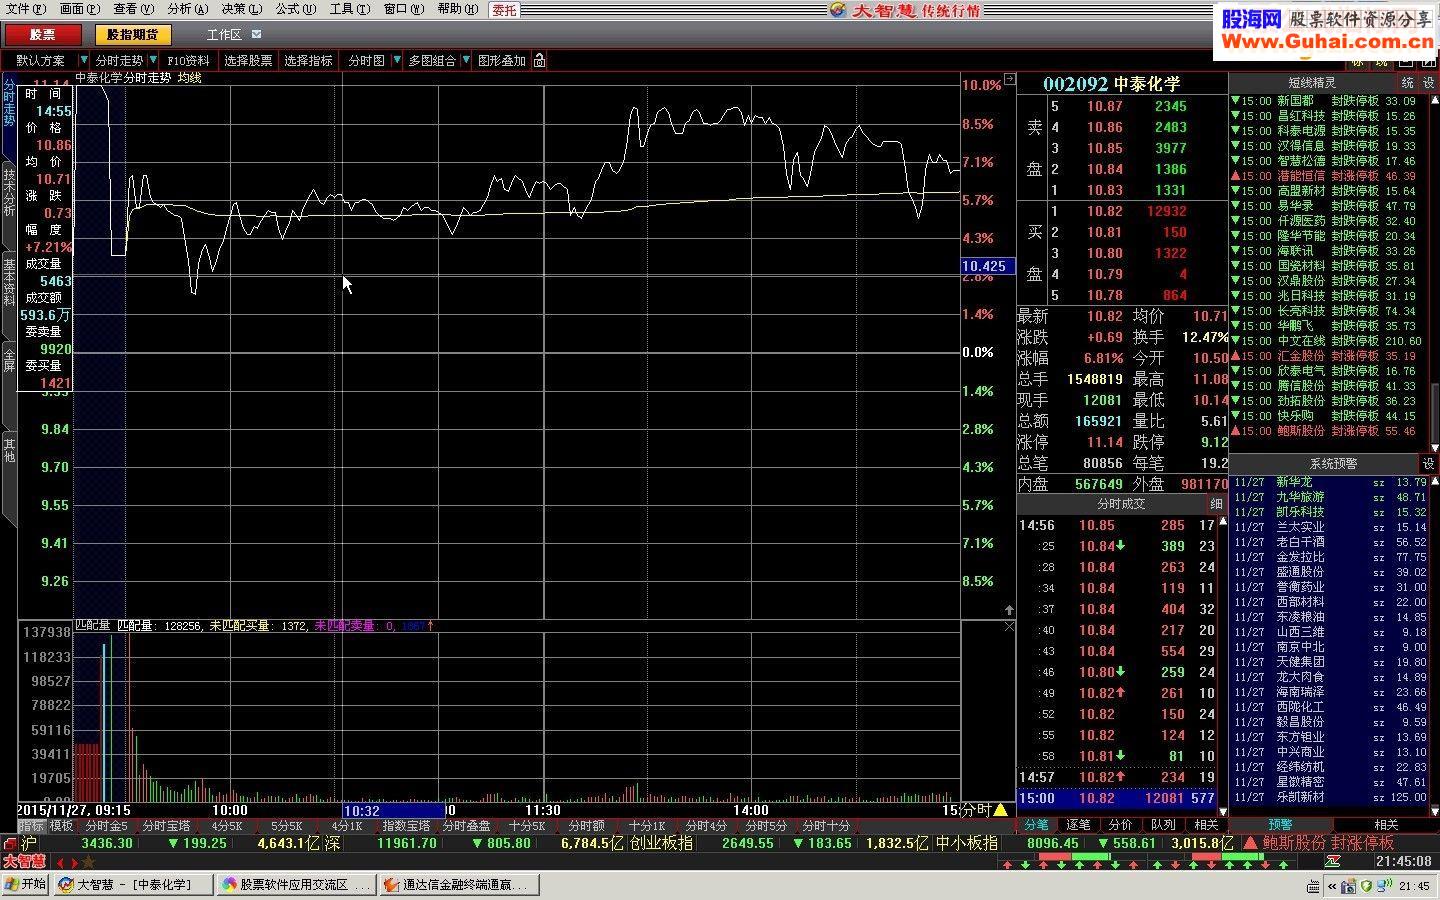Viewport: 1440px width, 900px height.
Task: Click the Z icon left of the clock
Action: [x=1333, y=861]
